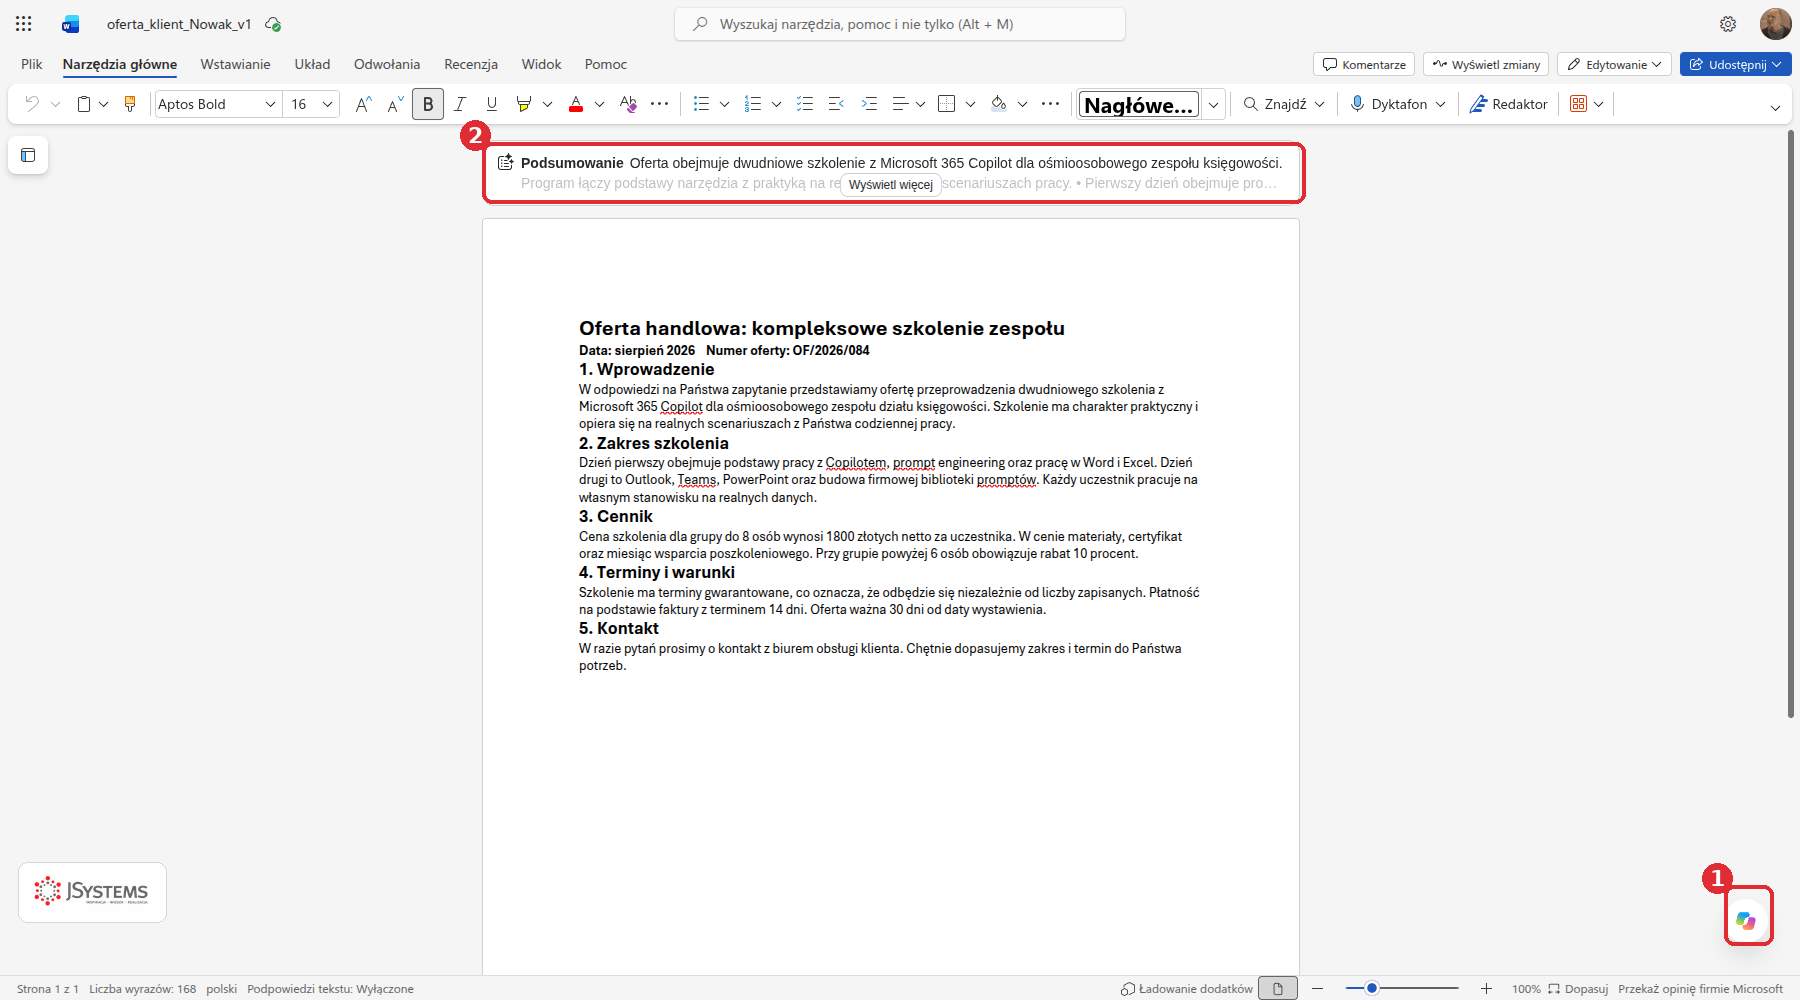Click the Clear Formatting icon
The height and width of the screenshot is (1000, 1800).
(x=628, y=104)
